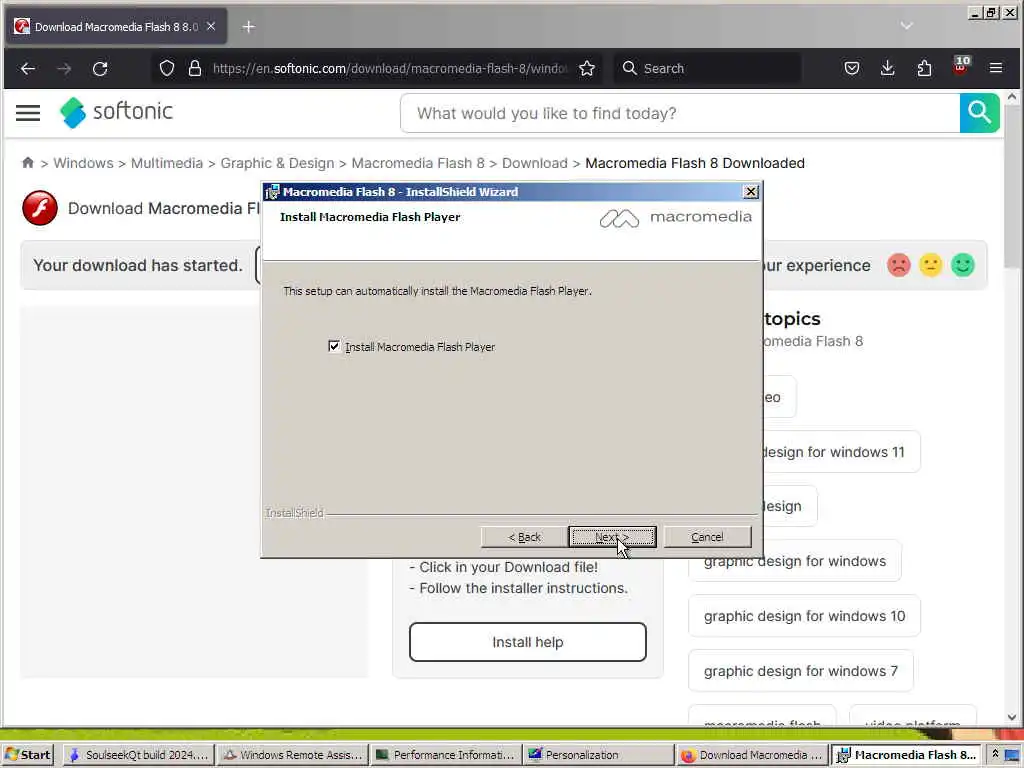Switch to Performance Information taskbar item

[x=445, y=755]
